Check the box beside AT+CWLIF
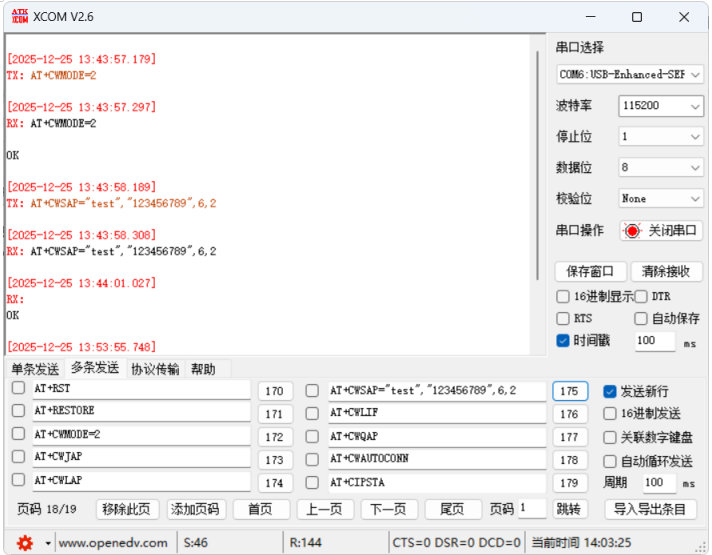 tap(312, 413)
